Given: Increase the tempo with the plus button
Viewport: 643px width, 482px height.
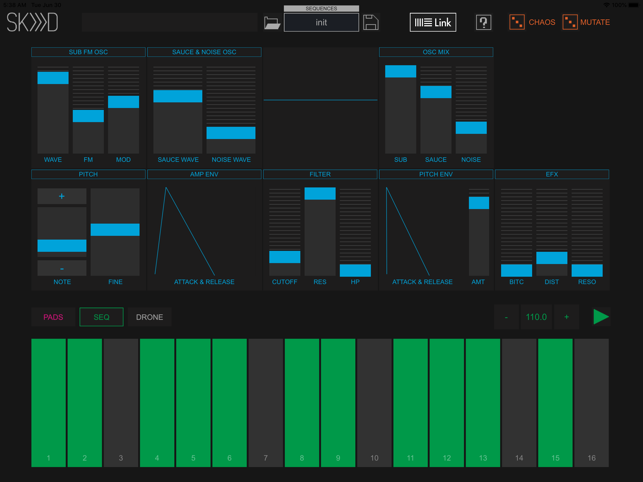Looking at the screenshot, I should click(566, 317).
